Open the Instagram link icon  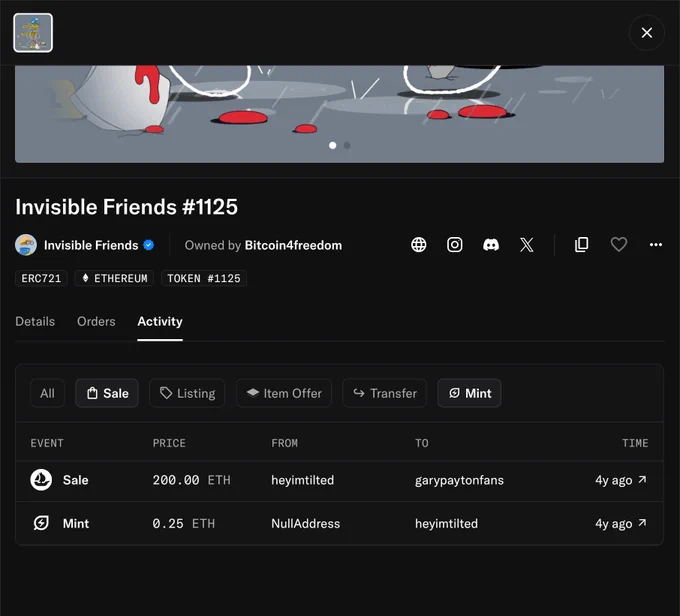[454, 245]
